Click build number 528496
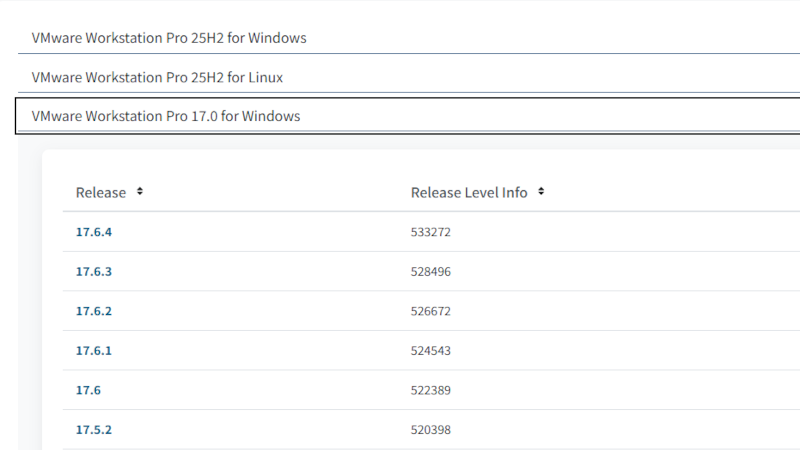 pyautogui.click(x=431, y=272)
